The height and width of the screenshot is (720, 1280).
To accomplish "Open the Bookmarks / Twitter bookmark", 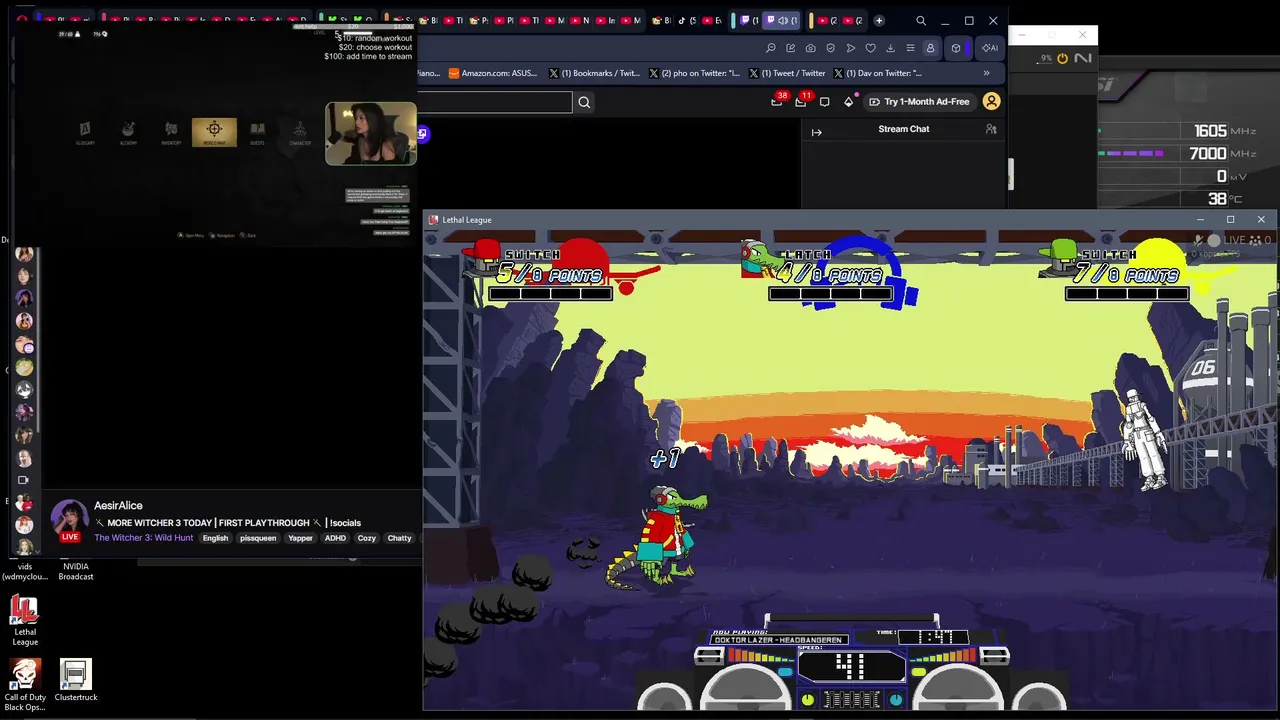I will point(594,73).
